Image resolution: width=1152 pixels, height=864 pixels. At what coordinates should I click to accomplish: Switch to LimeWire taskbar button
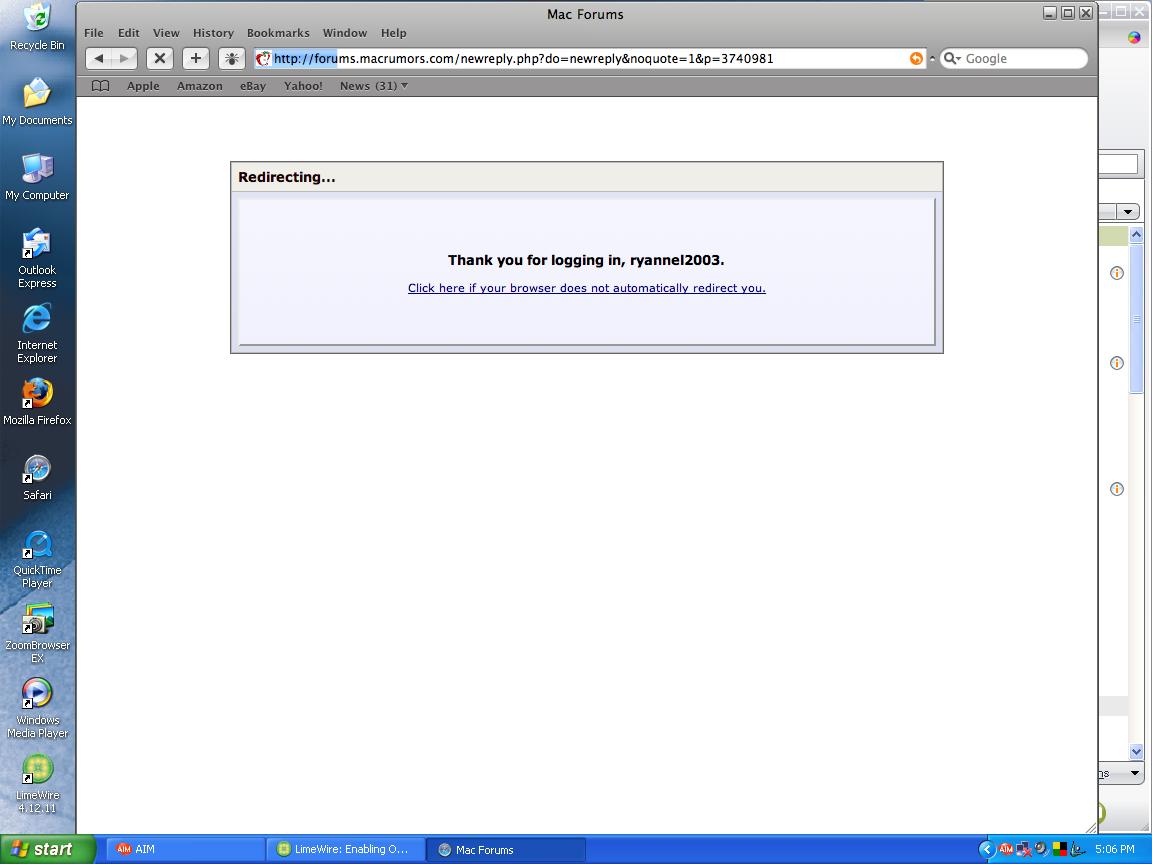coord(346,849)
